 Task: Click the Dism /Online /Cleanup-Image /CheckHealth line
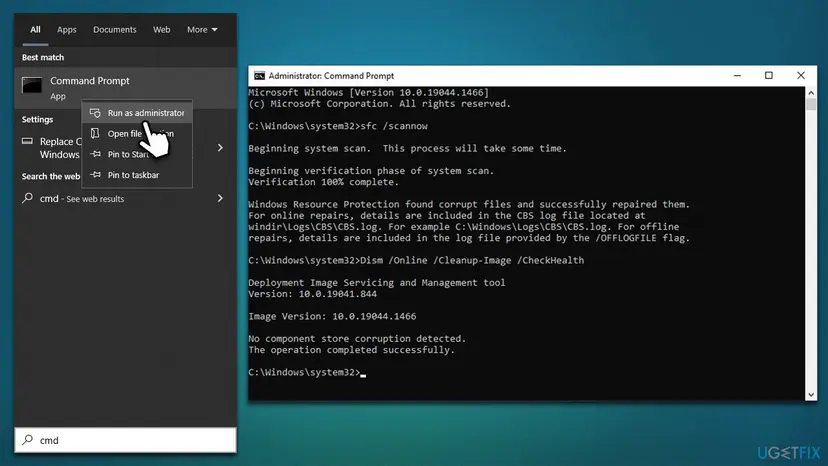pyautogui.click(x=416, y=260)
